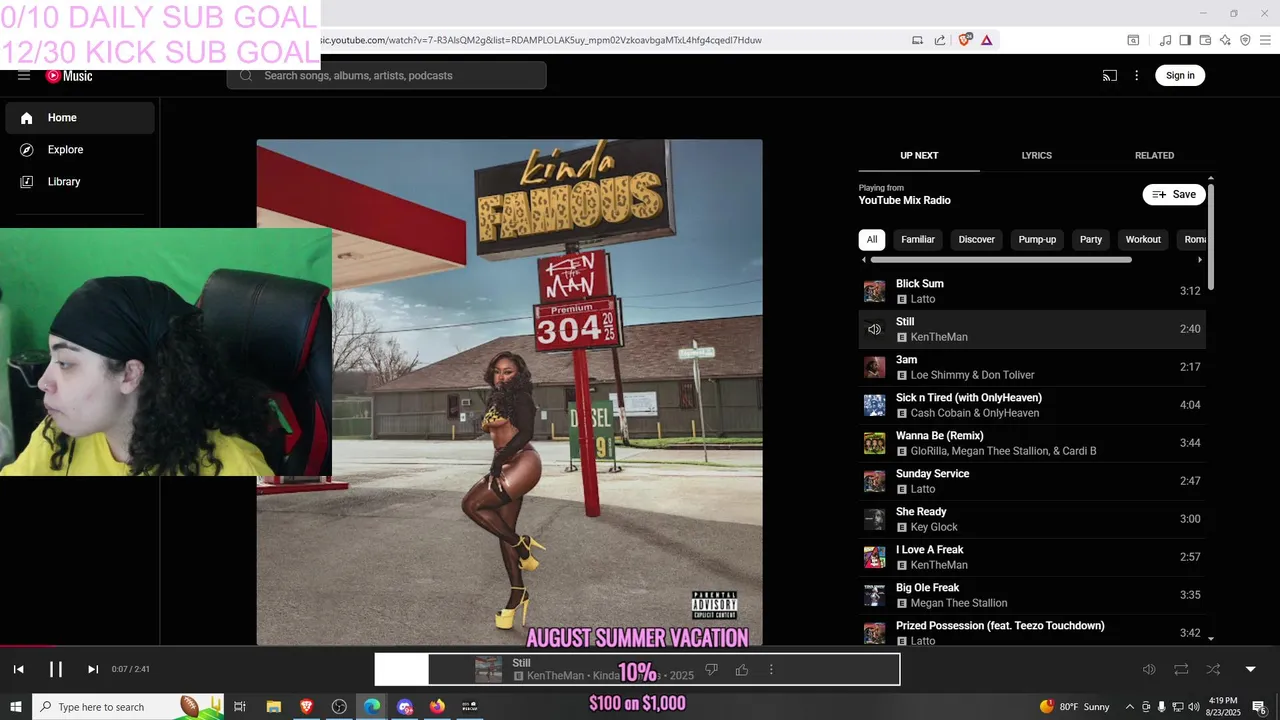Select the Party filter chip
1280x720 pixels.
[x=1091, y=240]
